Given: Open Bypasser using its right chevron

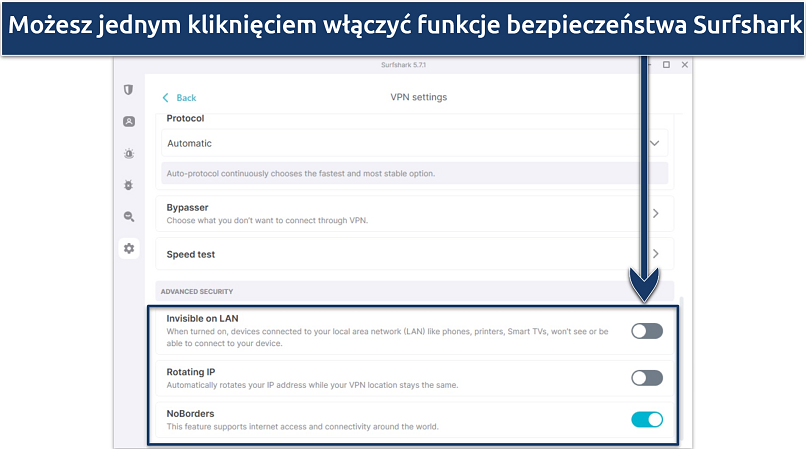Looking at the screenshot, I should click(x=656, y=213).
